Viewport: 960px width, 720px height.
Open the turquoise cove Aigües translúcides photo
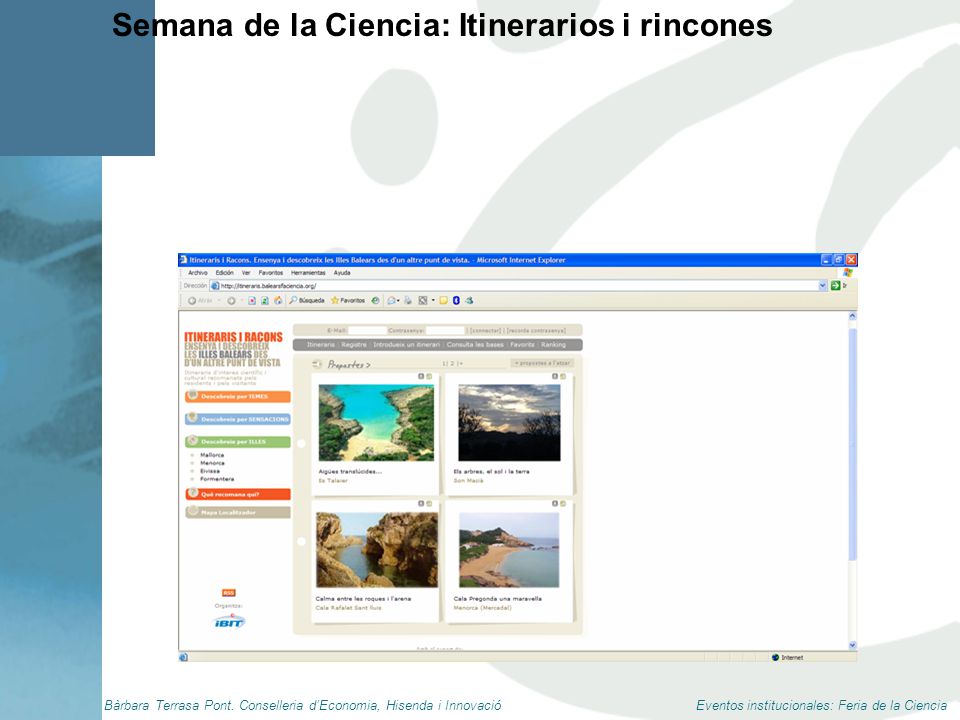click(x=376, y=422)
